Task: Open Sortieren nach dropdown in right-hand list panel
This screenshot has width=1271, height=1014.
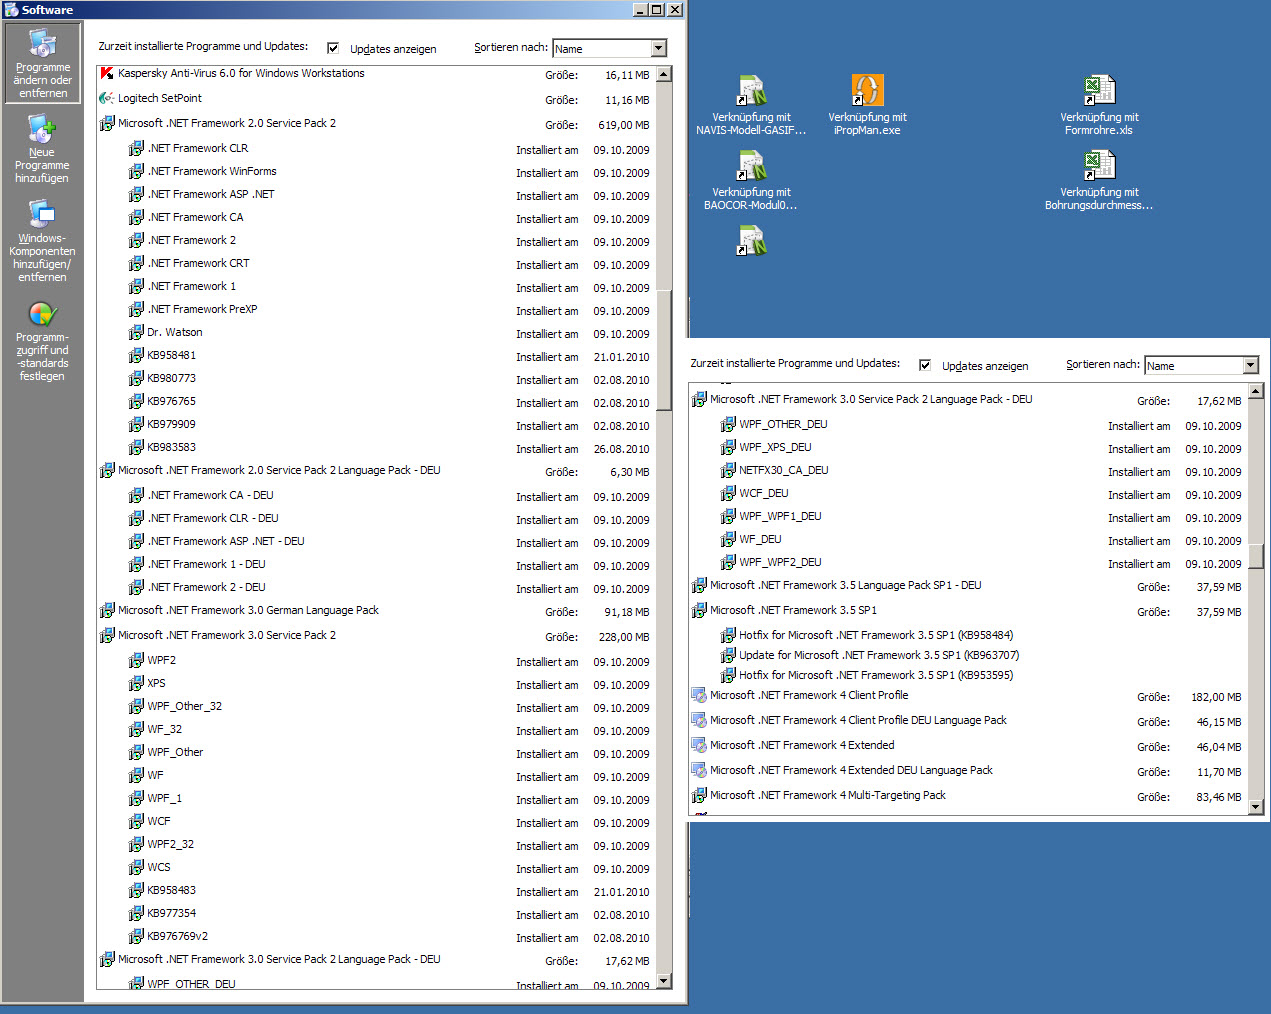Action: (1250, 365)
